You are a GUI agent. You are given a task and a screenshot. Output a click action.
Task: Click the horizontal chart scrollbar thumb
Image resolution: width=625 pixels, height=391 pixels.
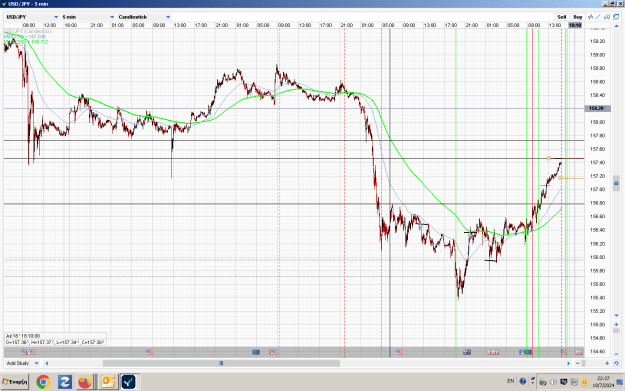click(x=221, y=363)
